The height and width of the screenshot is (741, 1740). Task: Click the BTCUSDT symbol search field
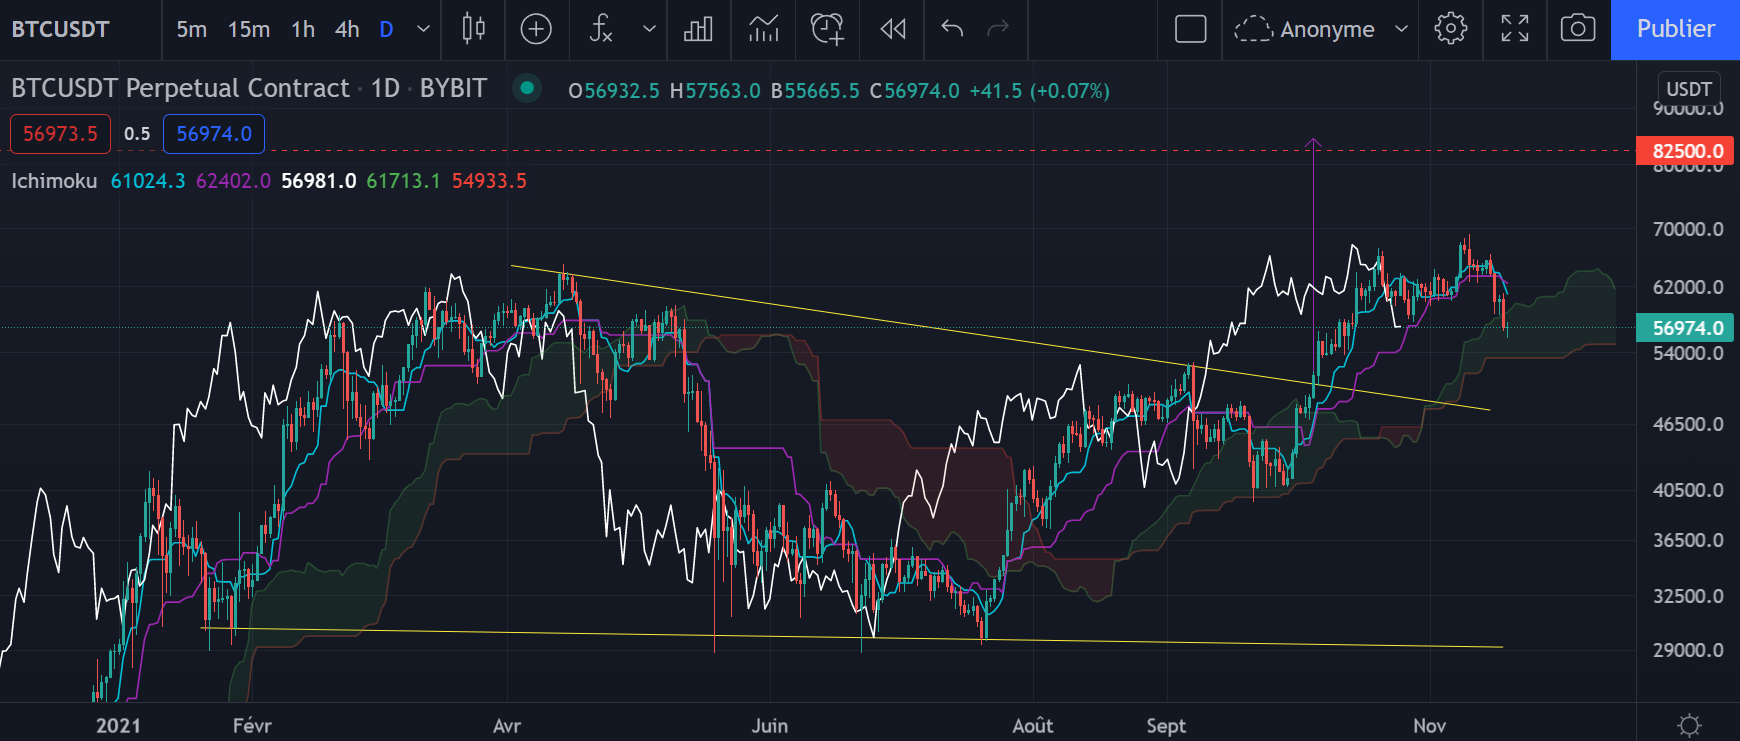pyautogui.click(x=62, y=29)
